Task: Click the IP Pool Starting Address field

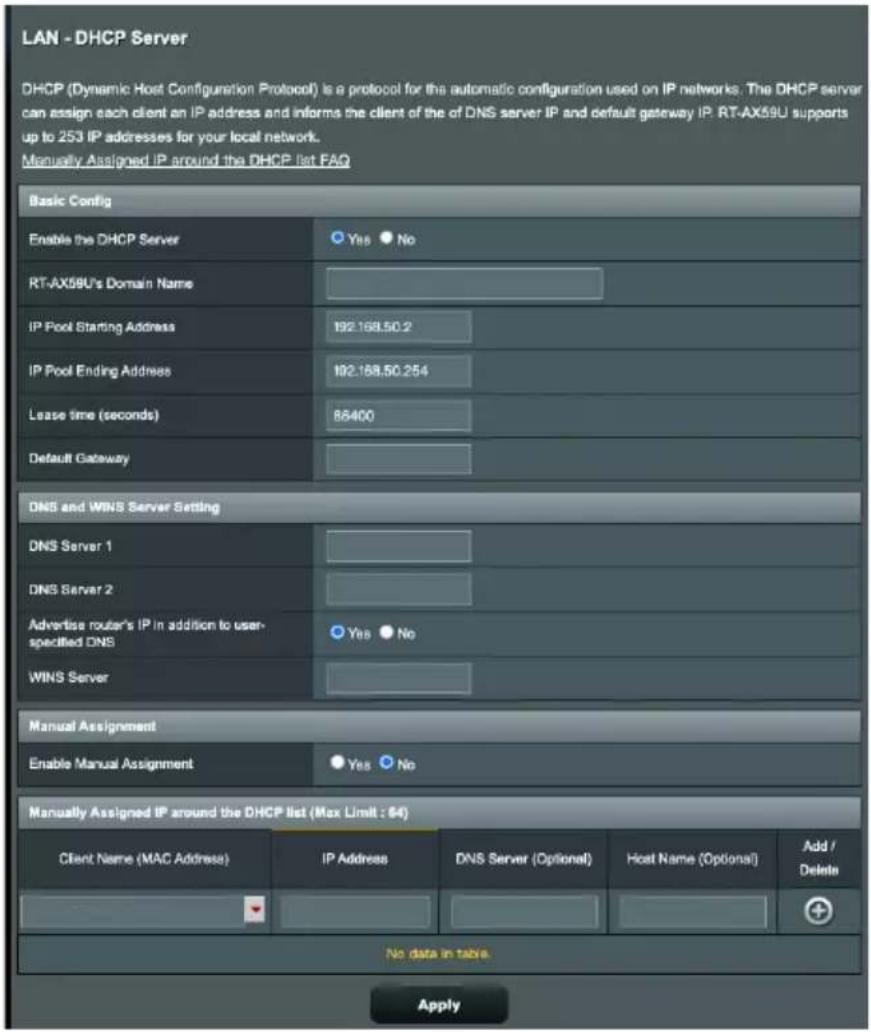Action: (398, 327)
